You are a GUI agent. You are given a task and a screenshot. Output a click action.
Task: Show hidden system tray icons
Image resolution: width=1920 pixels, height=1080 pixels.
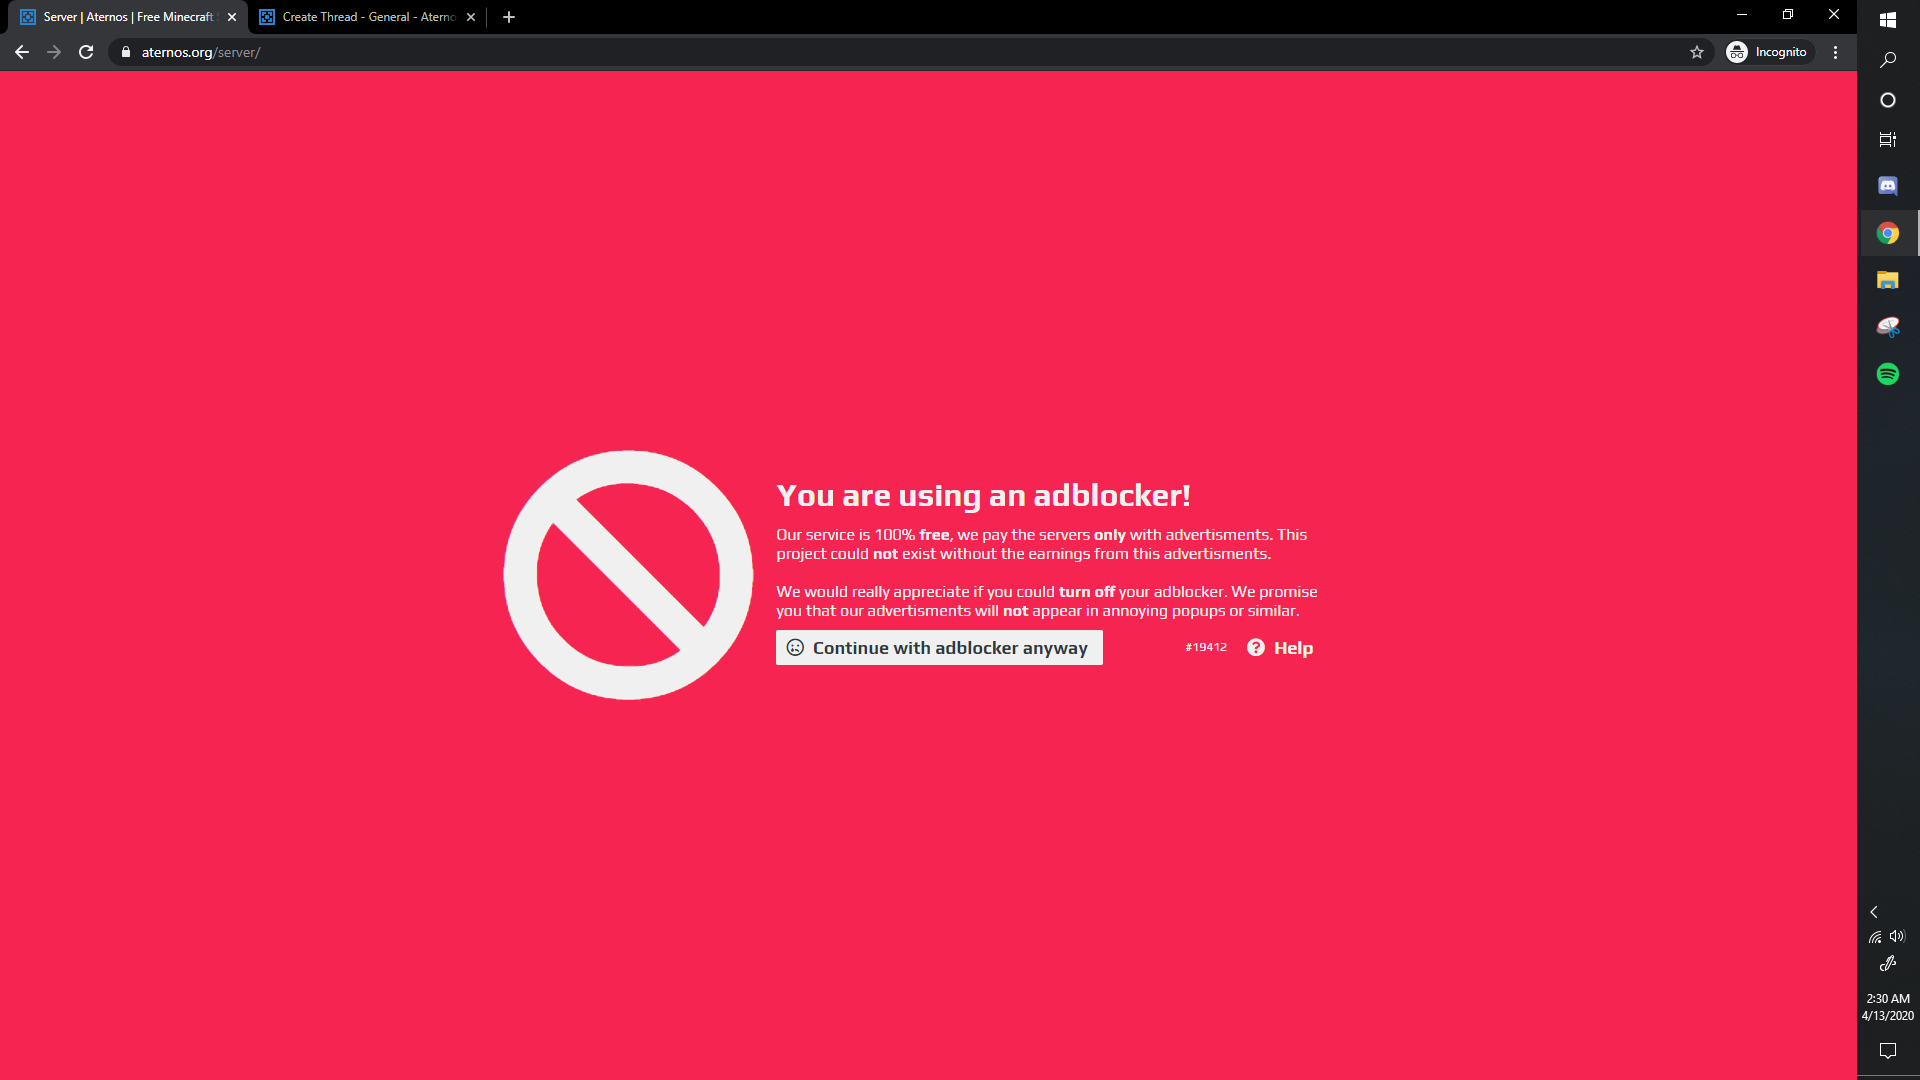click(1874, 912)
